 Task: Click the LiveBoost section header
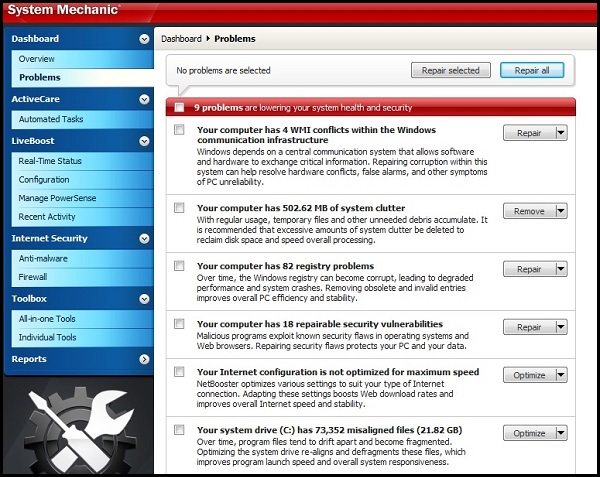tap(33, 141)
